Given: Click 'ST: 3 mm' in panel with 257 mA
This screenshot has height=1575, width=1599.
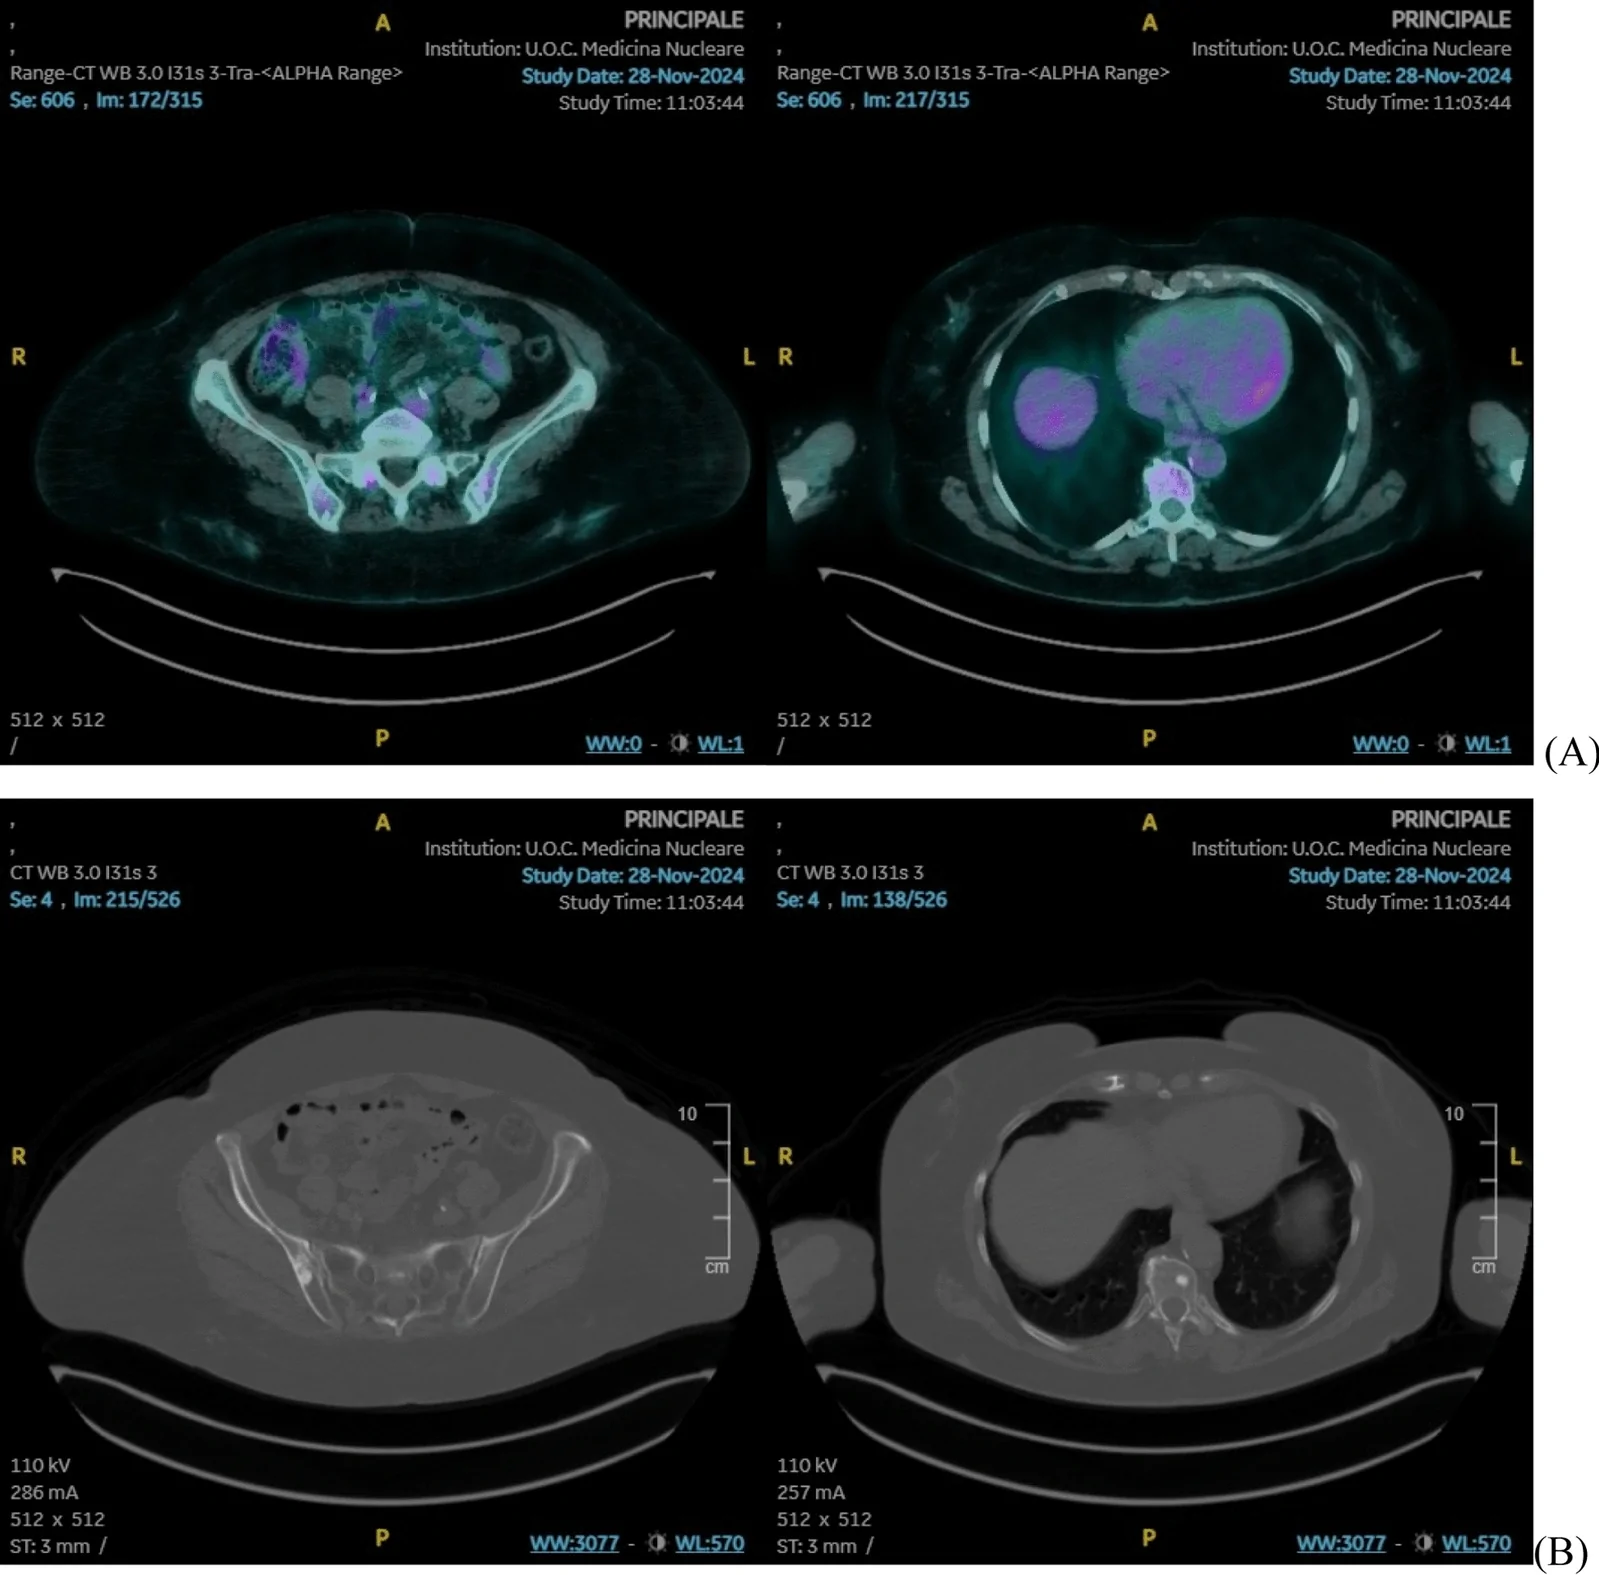Looking at the screenshot, I should 817,1546.
